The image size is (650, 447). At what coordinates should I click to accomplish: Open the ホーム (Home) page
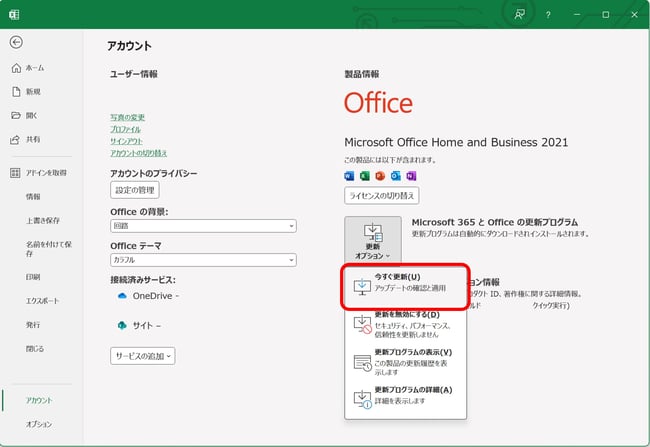click(x=35, y=68)
